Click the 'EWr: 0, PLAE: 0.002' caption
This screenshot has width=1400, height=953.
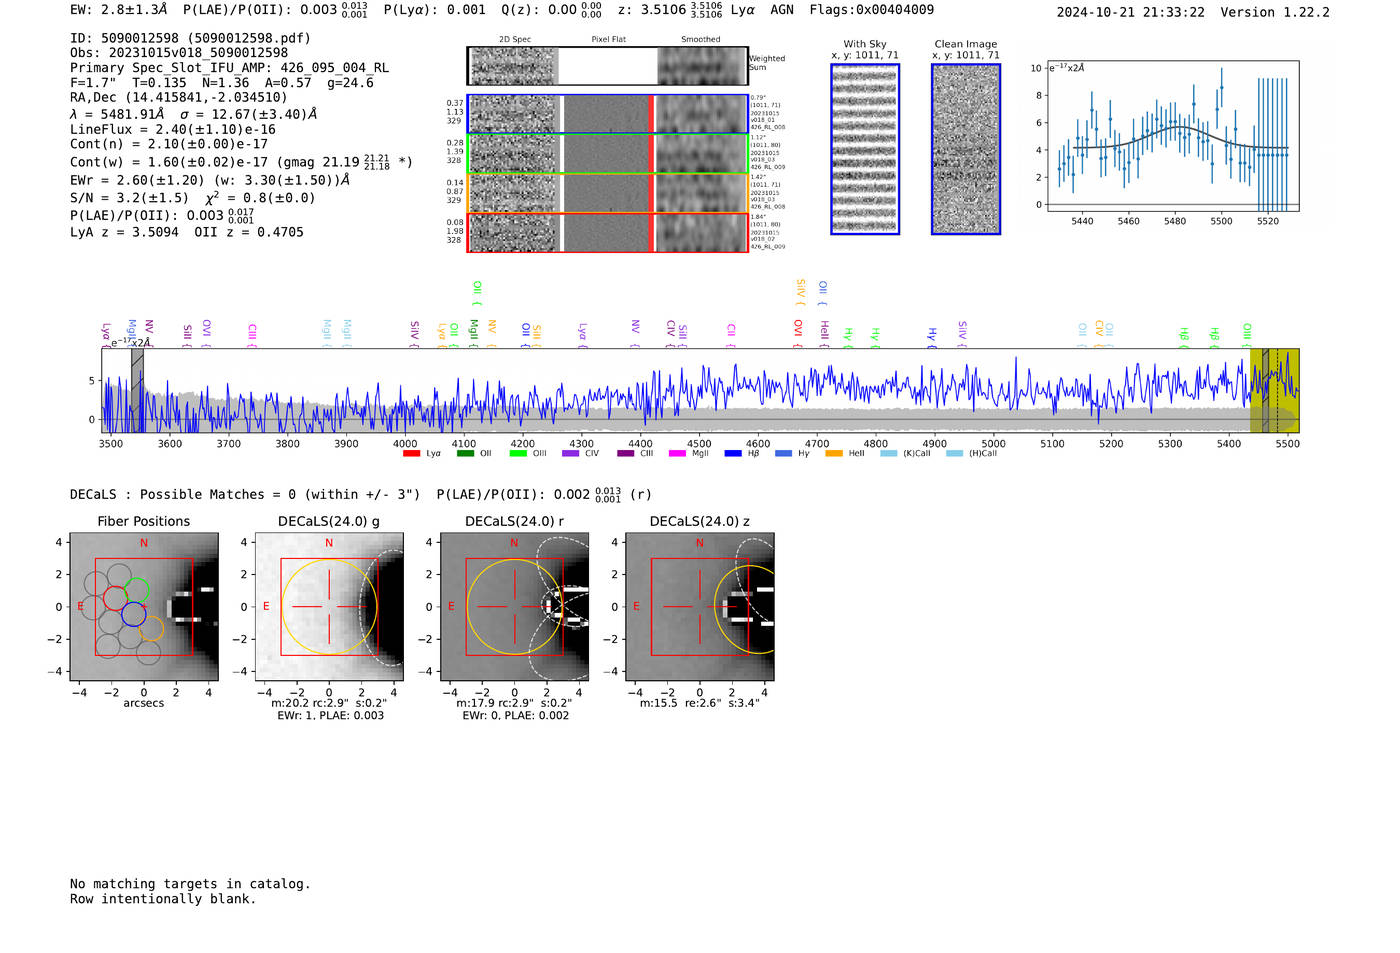pos(515,716)
